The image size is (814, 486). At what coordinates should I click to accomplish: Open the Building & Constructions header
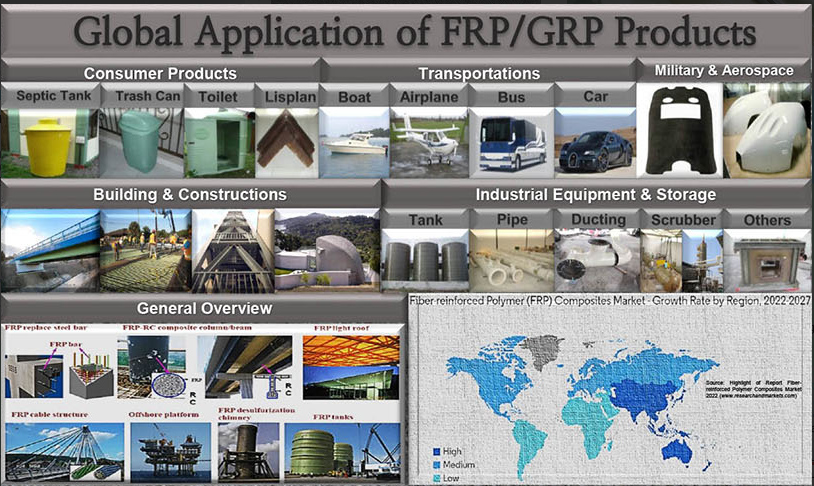coord(189,194)
